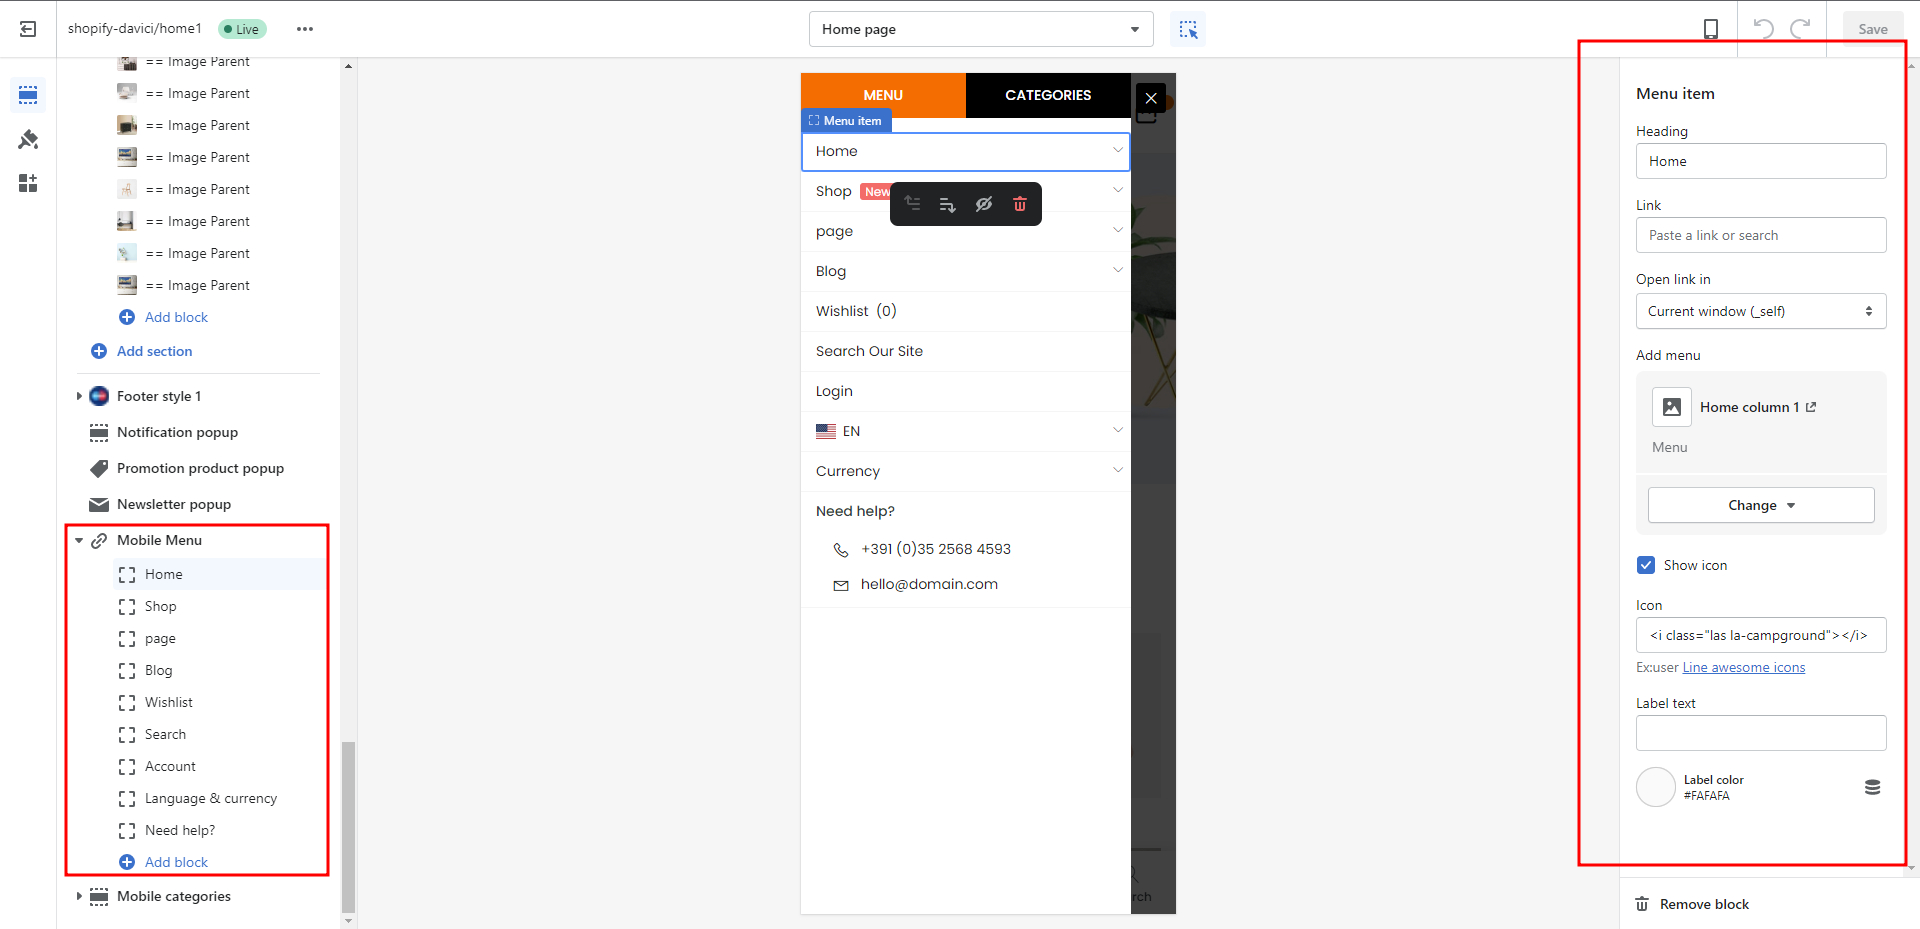Open the Theme settings paintbrush icon
1920x929 pixels.
(x=28, y=139)
